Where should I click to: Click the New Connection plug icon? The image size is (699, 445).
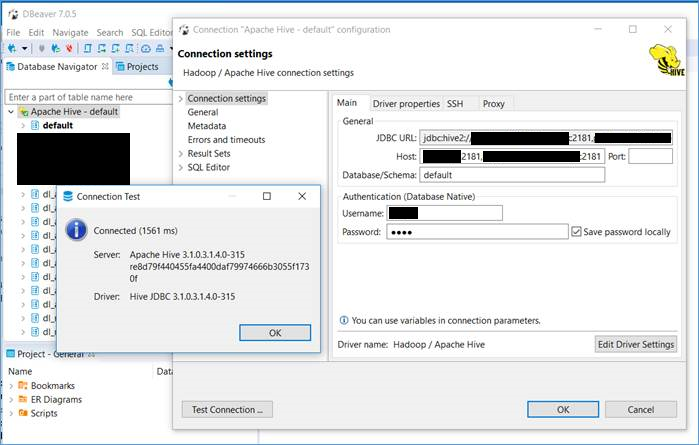12,48
